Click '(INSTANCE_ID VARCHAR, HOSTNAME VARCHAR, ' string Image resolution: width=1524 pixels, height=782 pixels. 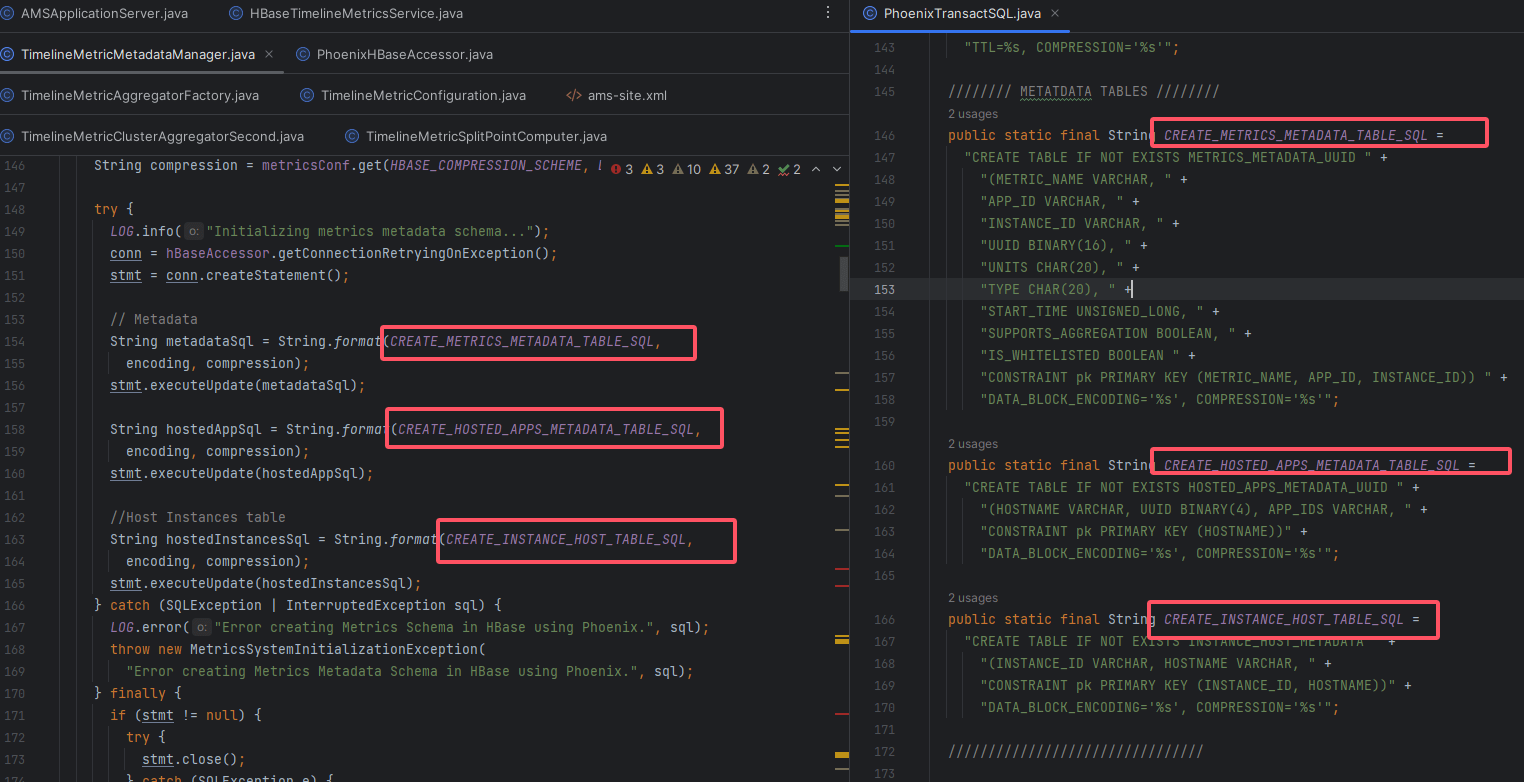point(1148,663)
